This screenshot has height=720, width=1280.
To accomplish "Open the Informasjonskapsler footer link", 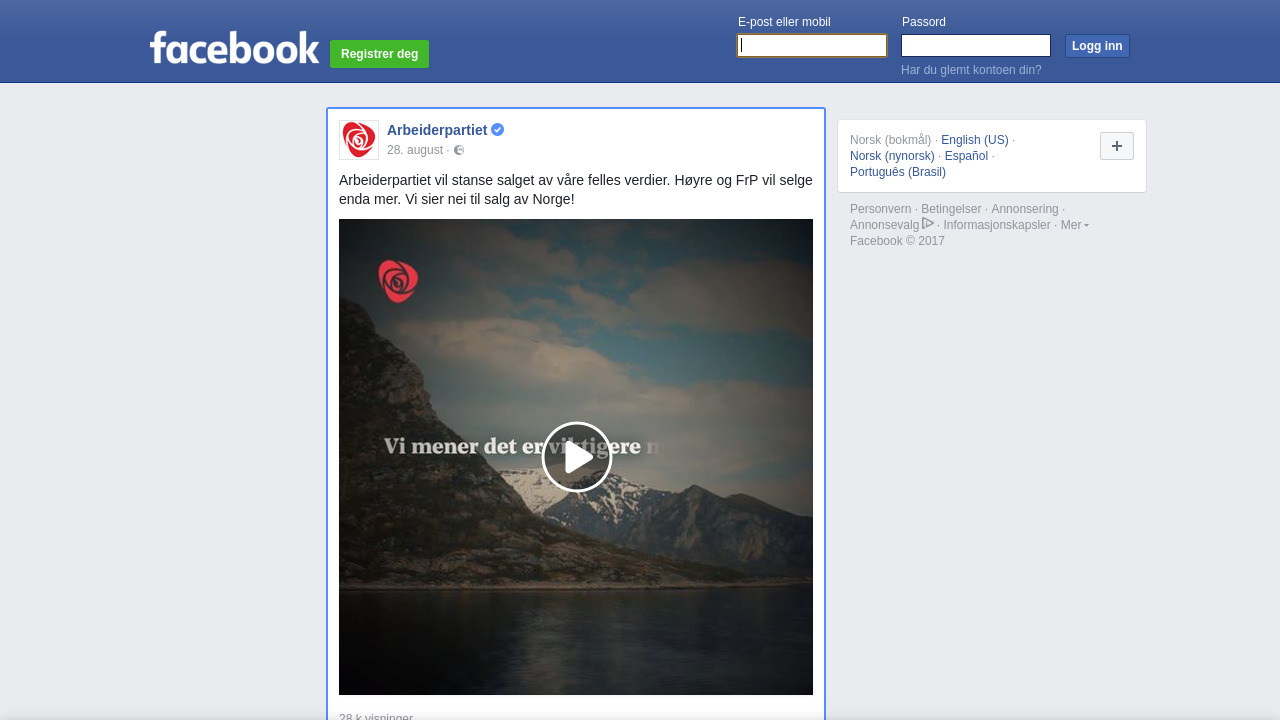I will (x=997, y=225).
